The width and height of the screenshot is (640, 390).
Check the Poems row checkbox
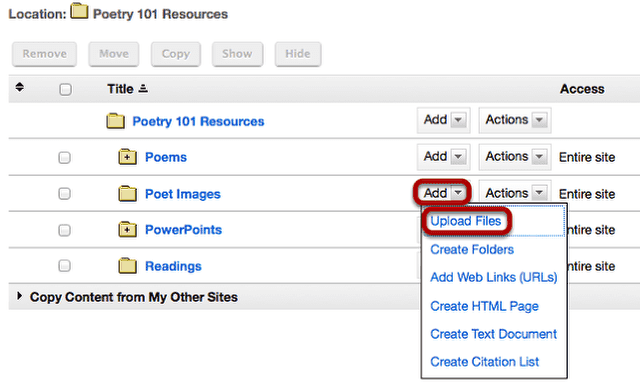(x=64, y=157)
